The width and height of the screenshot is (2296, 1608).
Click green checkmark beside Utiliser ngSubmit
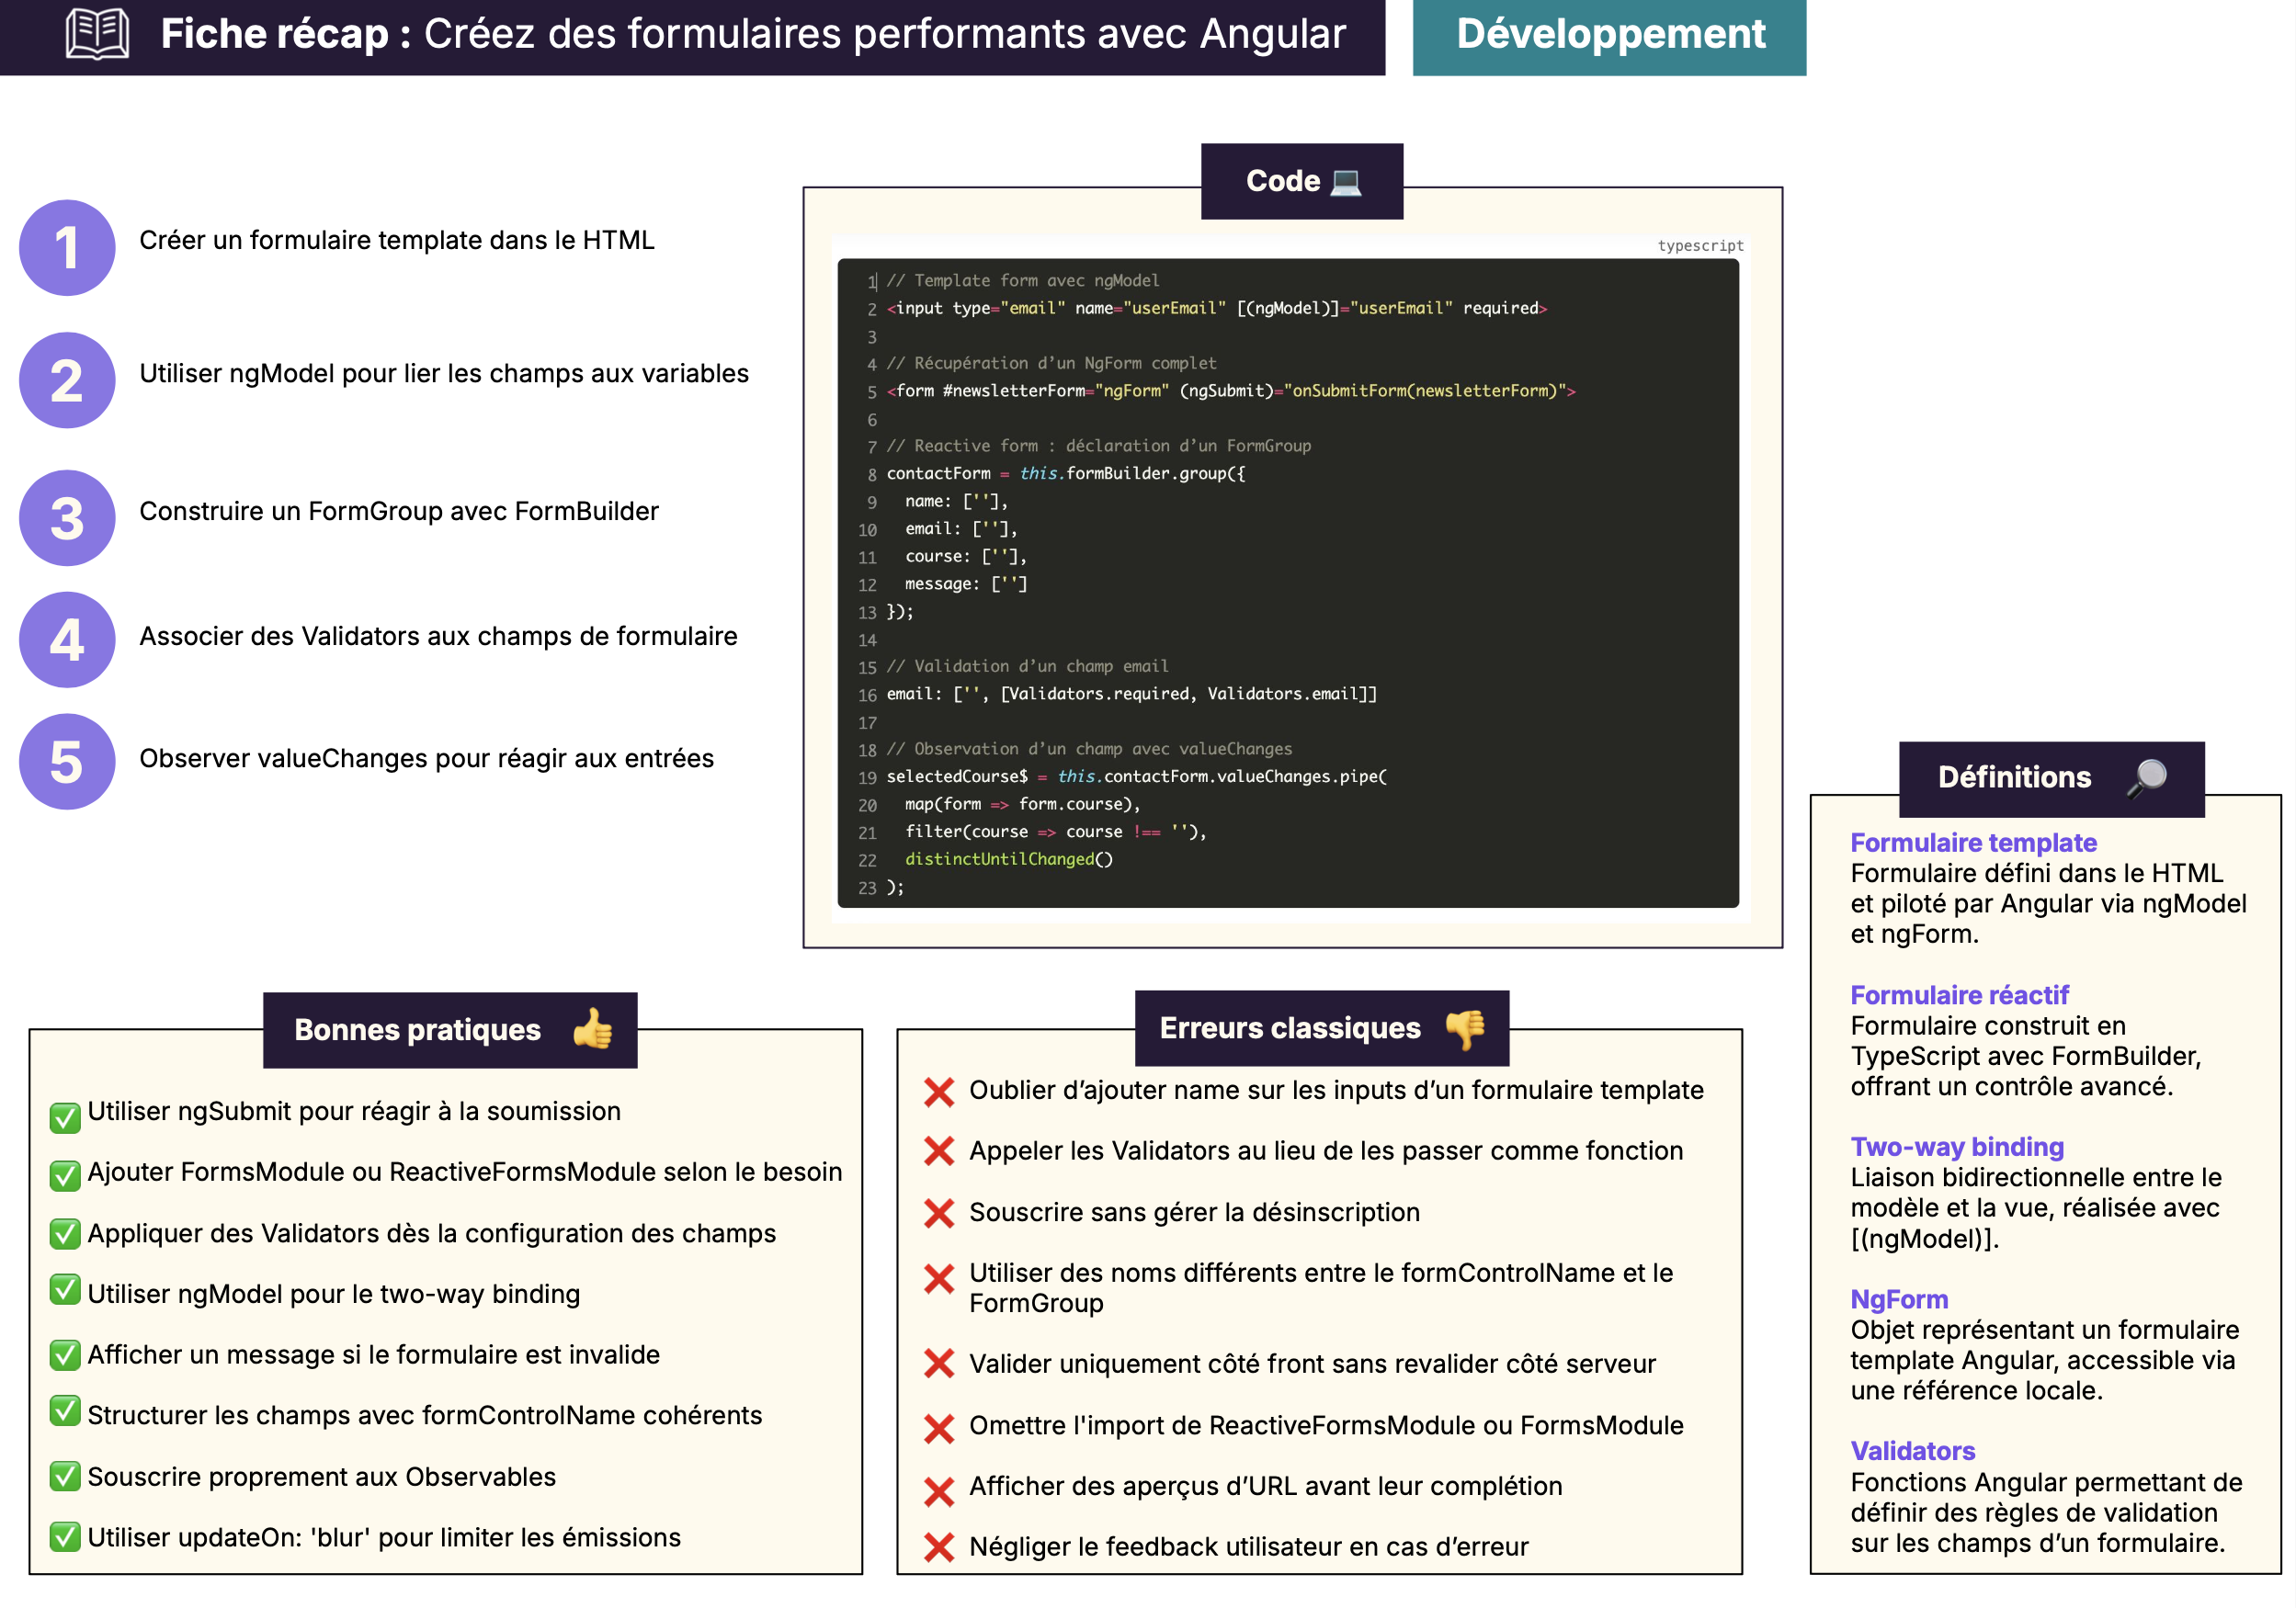[65, 1116]
